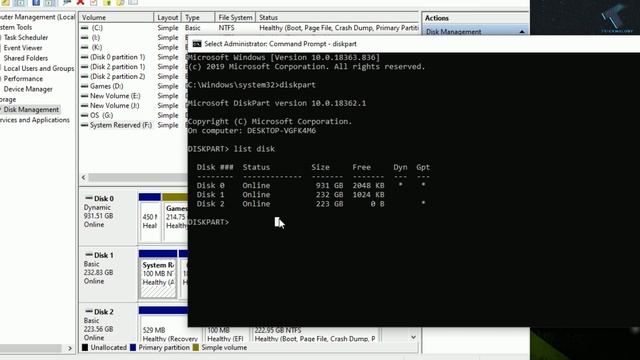Select the Games partition on Disk 0

coord(175,218)
